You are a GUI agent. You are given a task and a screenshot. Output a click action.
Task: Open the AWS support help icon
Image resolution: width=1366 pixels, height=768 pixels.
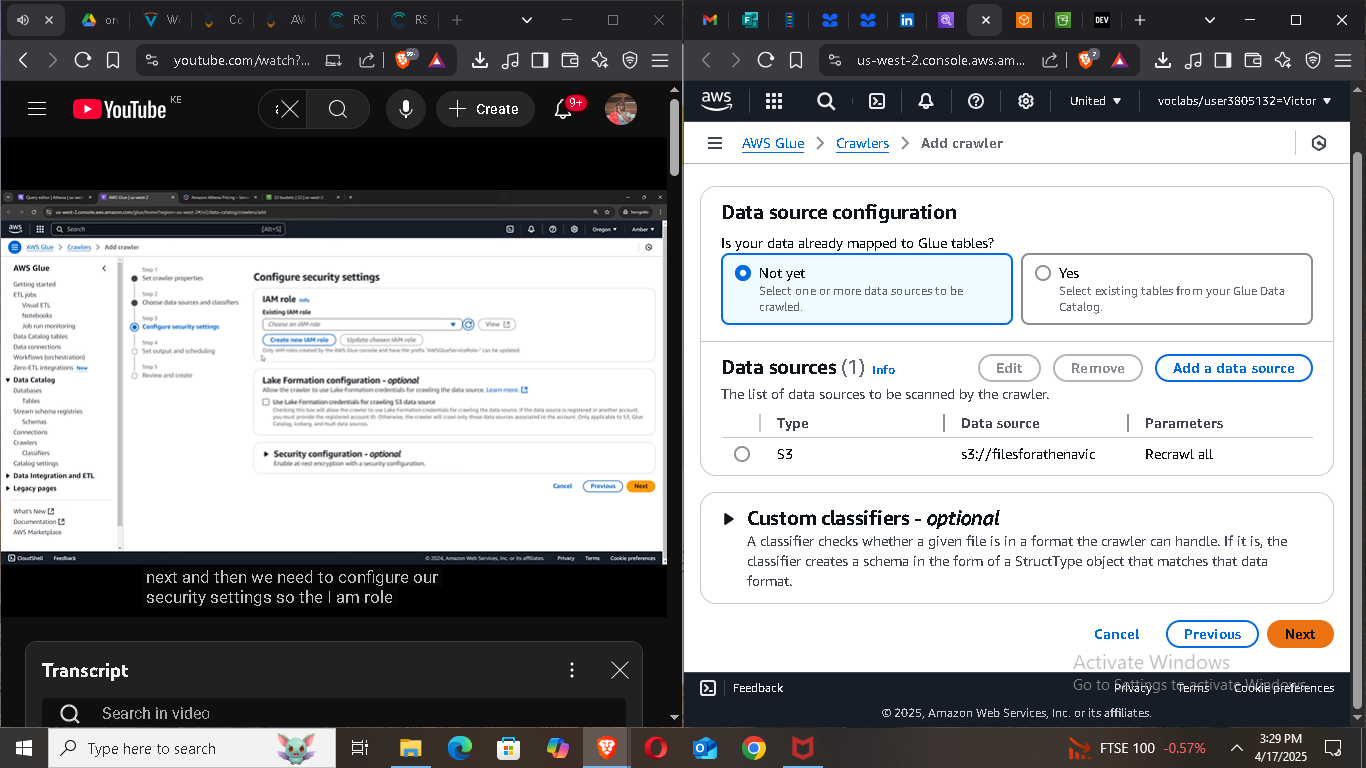[976, 101]
